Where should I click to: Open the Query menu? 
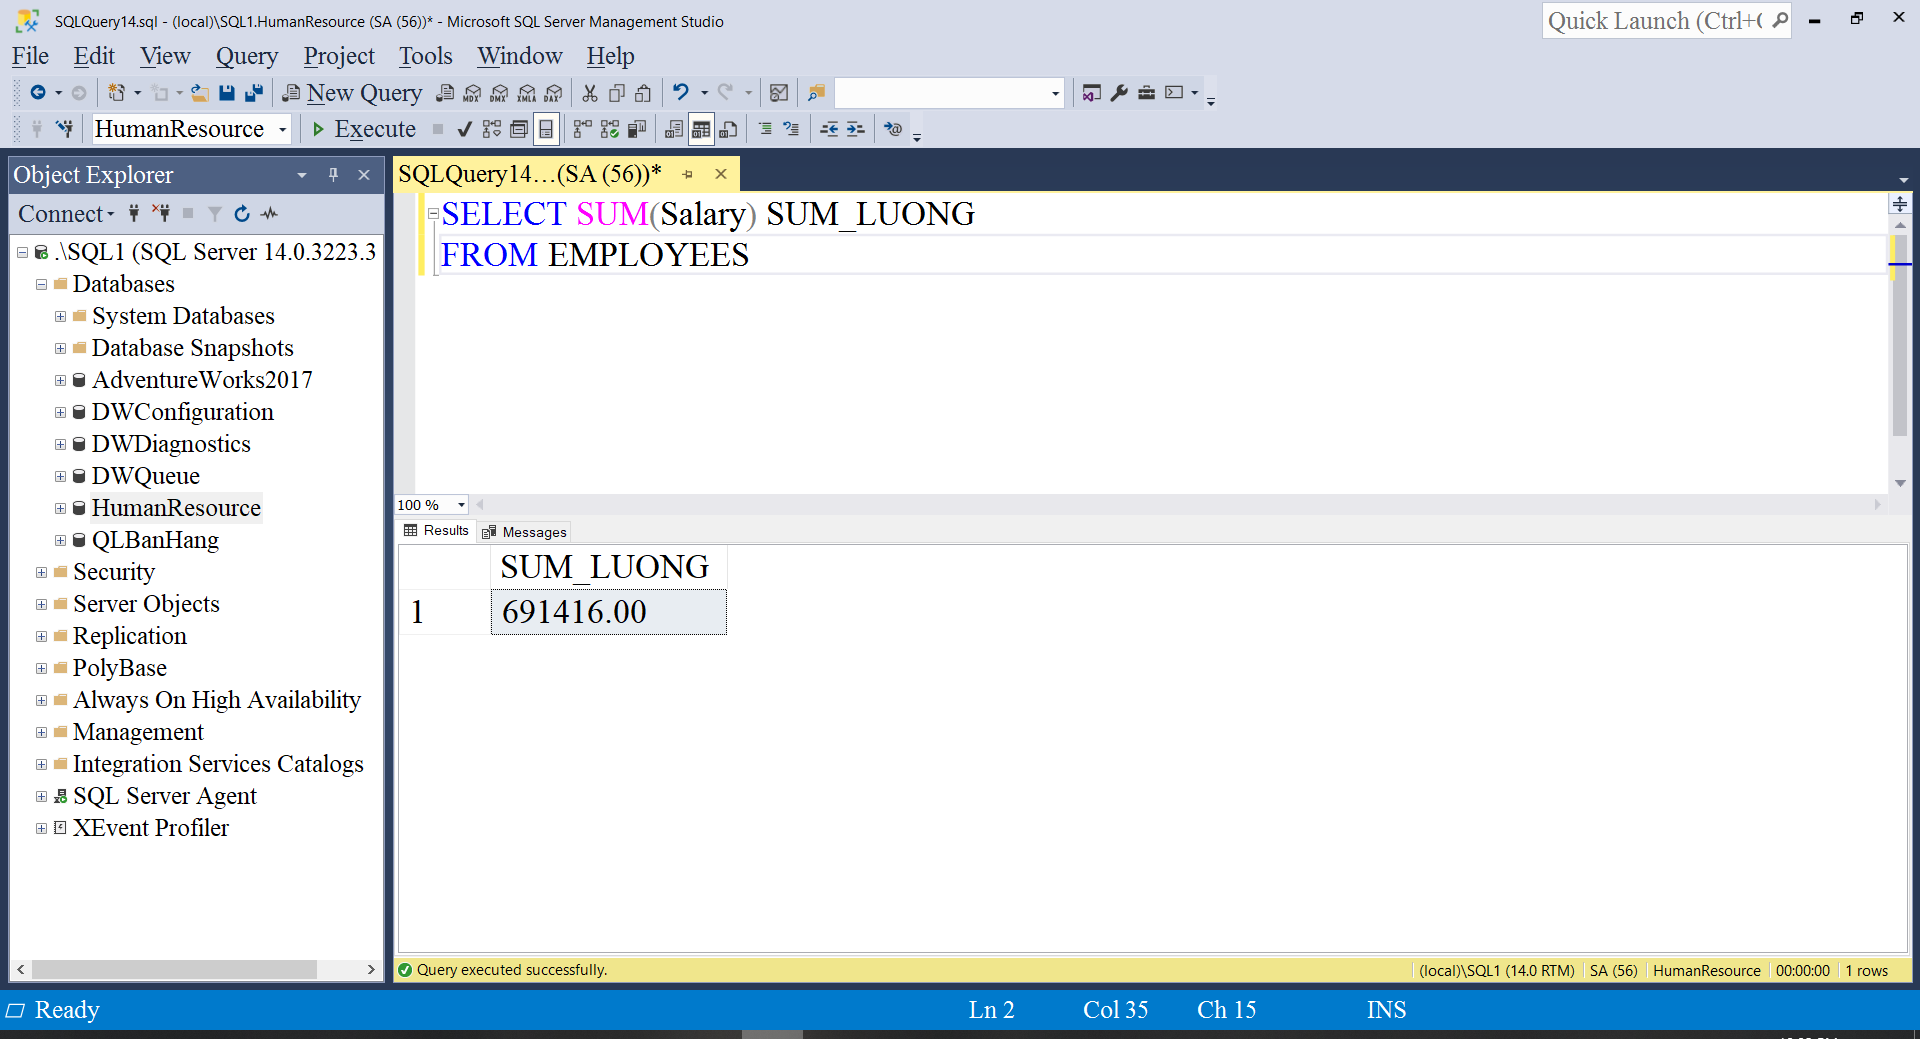pos(246,56)
